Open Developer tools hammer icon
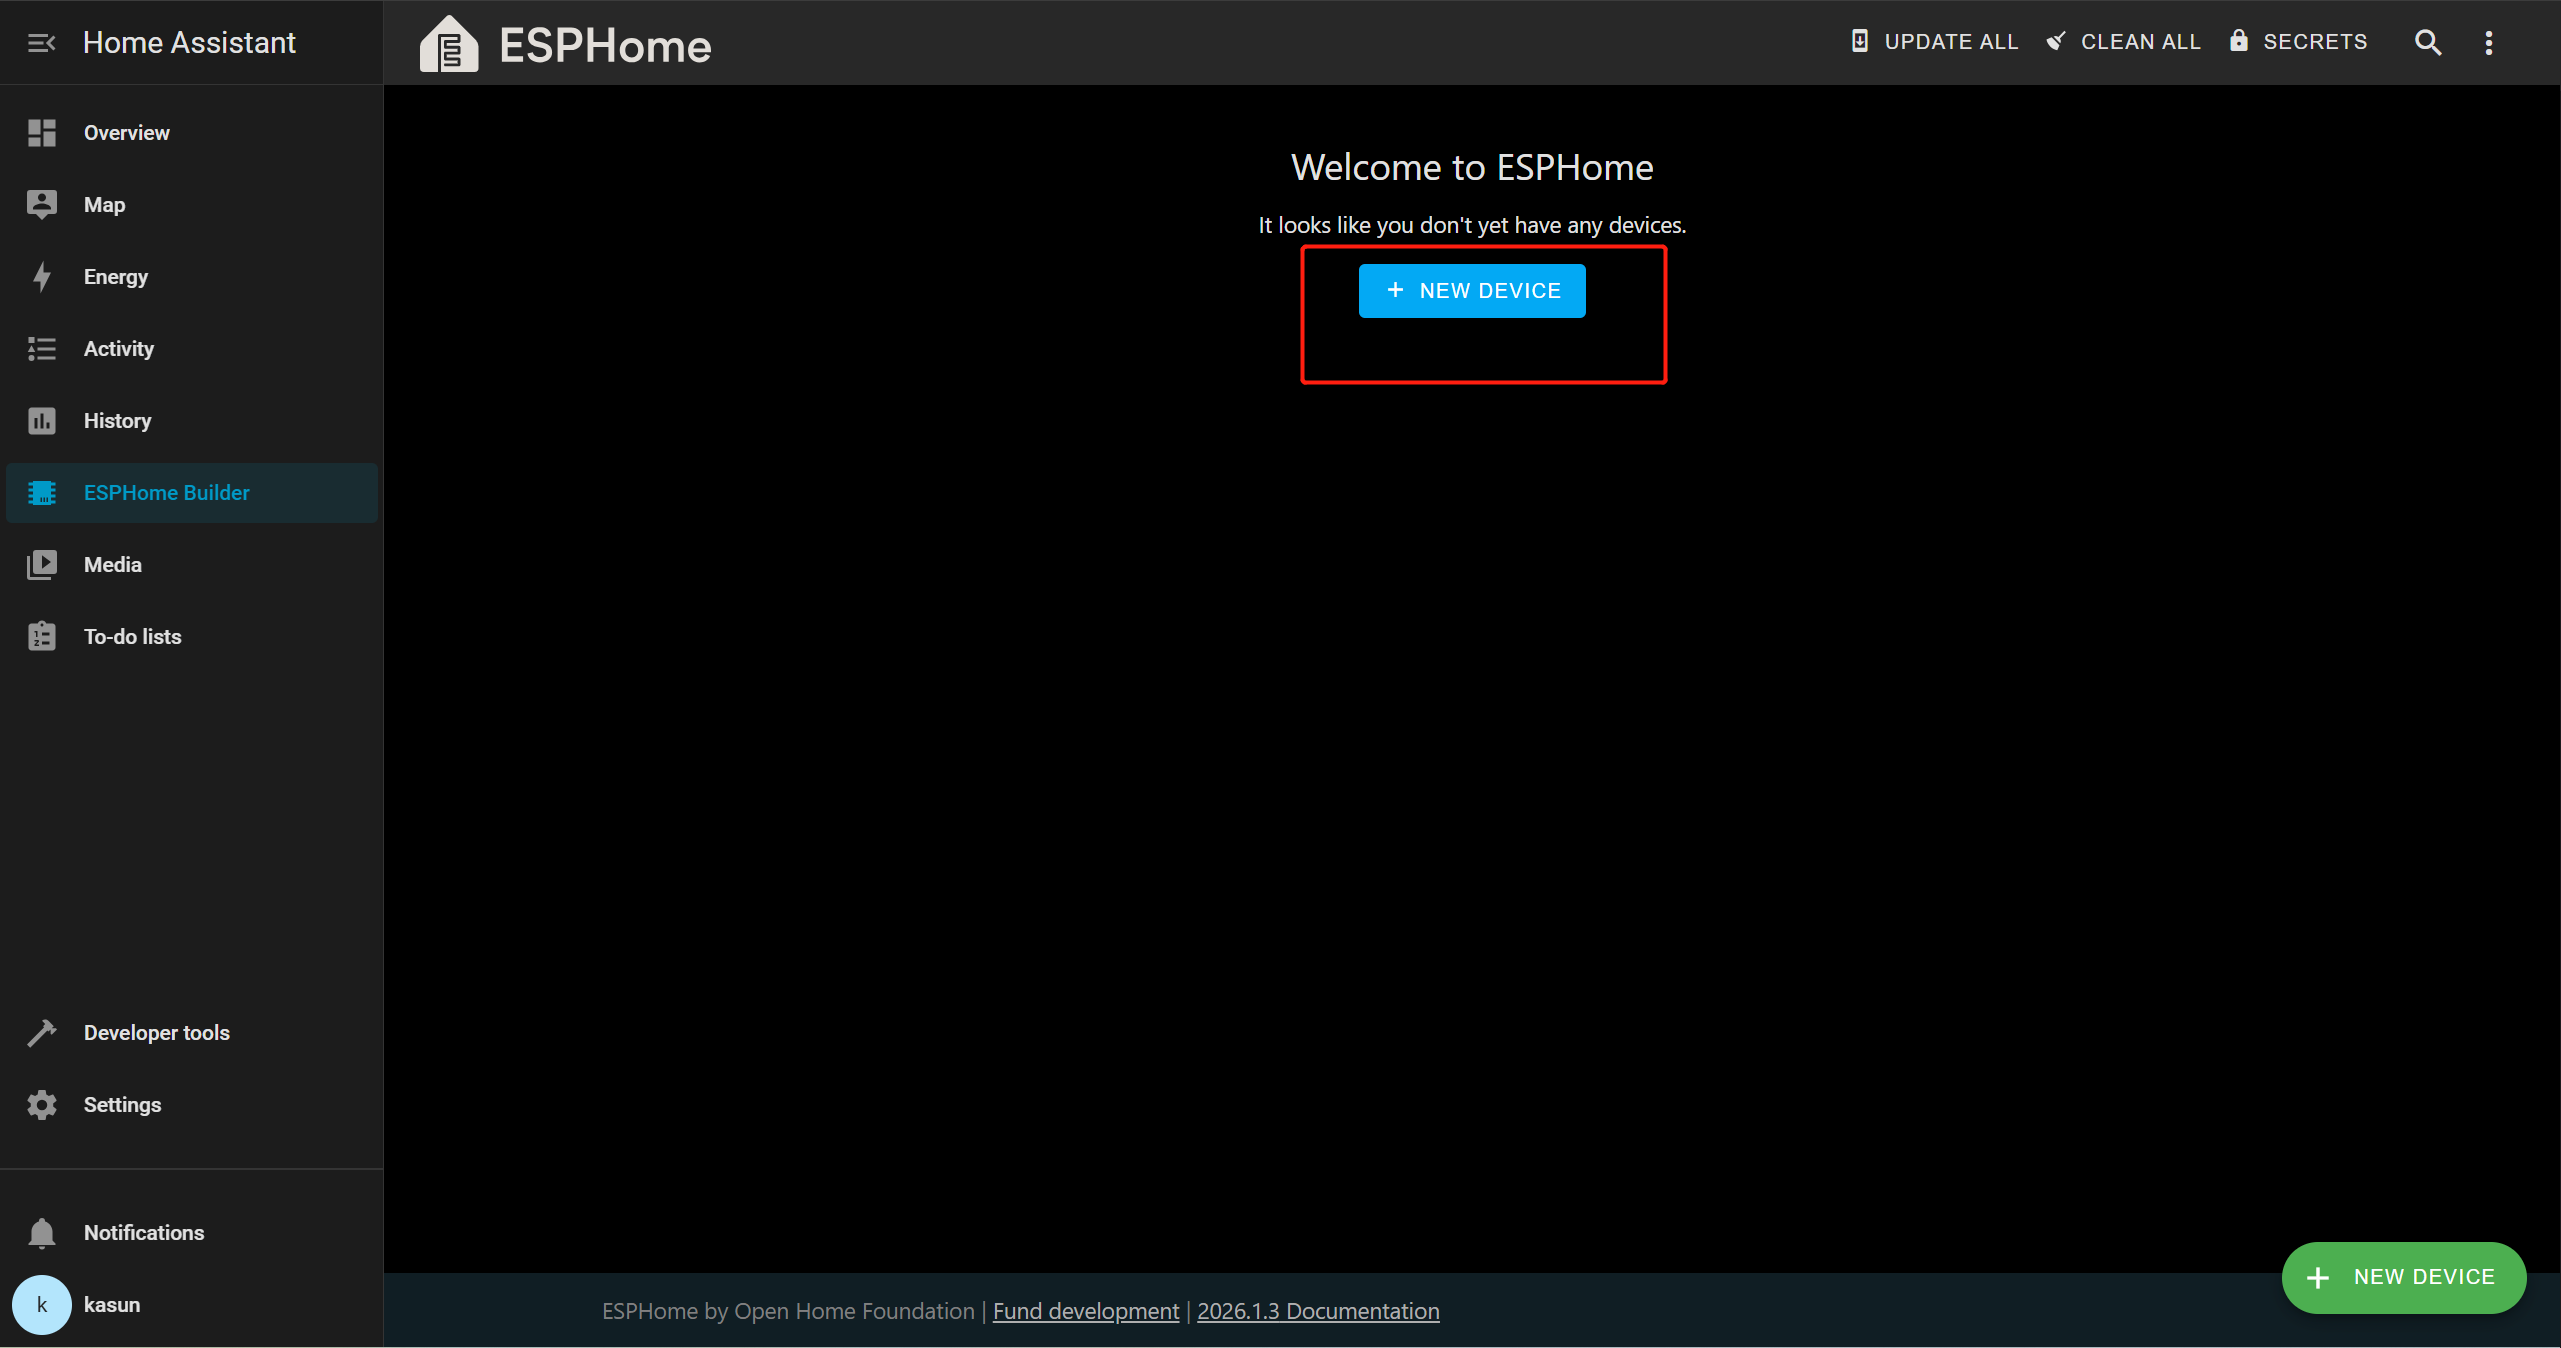This screenshot has height=1348, width=2561. pyautogui.click(x=42, y=1033)
